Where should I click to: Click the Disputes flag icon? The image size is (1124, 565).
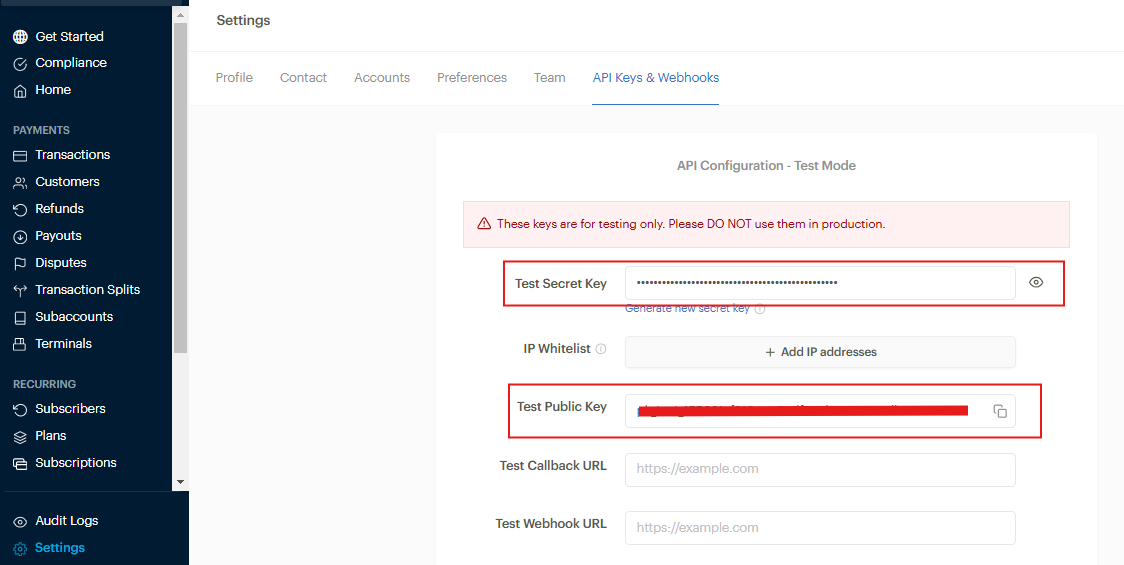(20, 263)
